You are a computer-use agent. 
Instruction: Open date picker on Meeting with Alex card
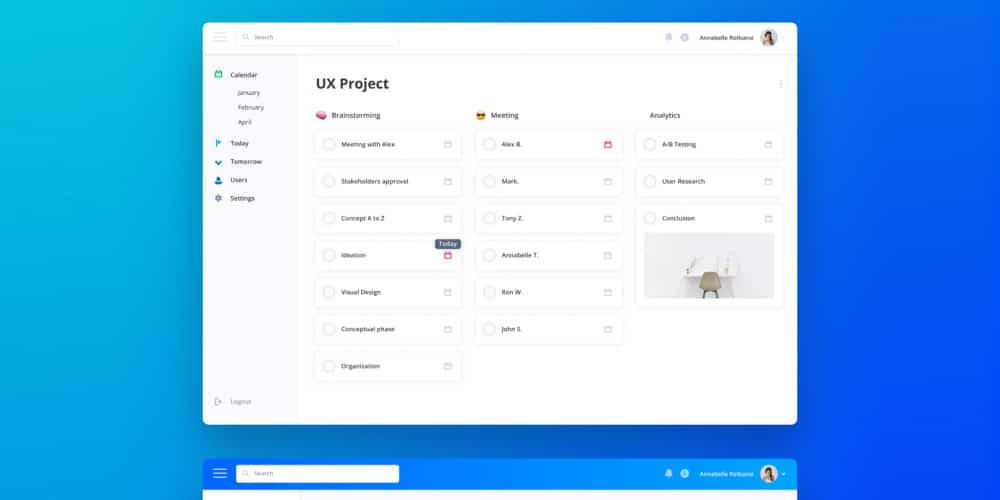point(448,145)
